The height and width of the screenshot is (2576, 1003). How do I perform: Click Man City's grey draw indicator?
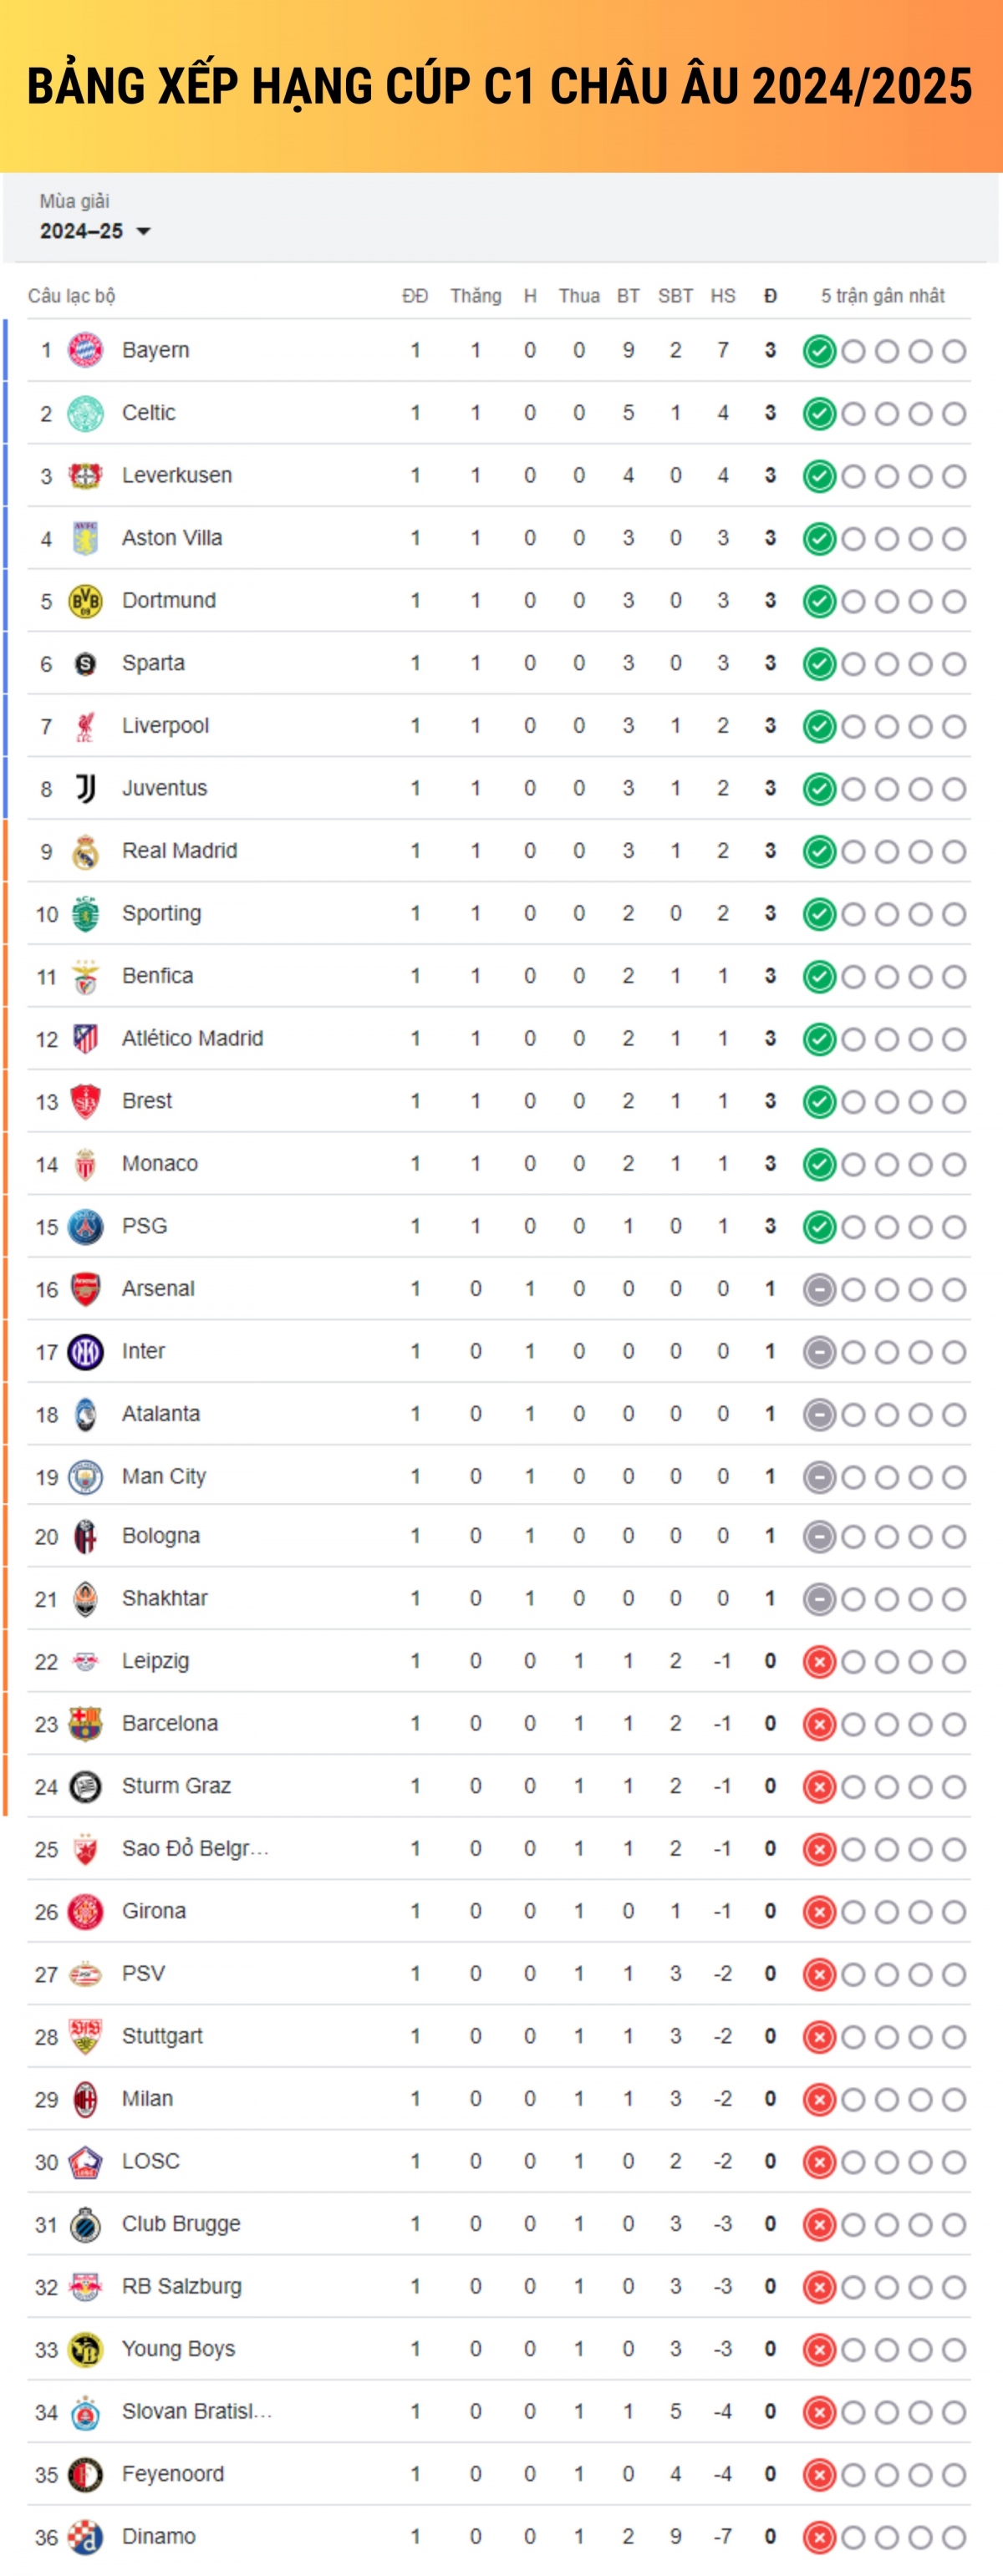coord(819,1477)
